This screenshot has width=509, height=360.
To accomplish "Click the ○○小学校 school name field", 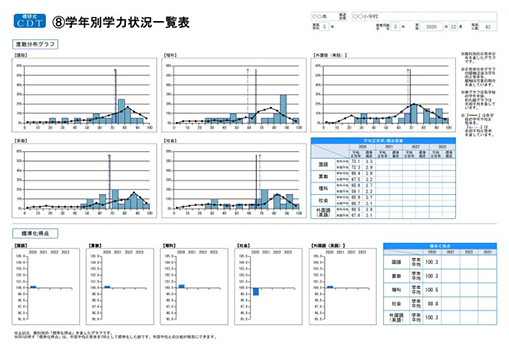I will (x=424, y=16).
